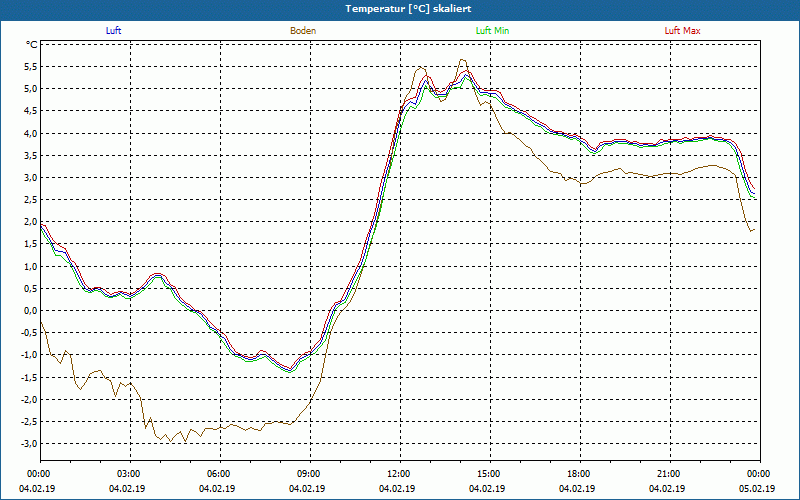Screen dimensions: 800x500
Task: Click the blue Luft legend label
Action: click(x=113, y=31)
